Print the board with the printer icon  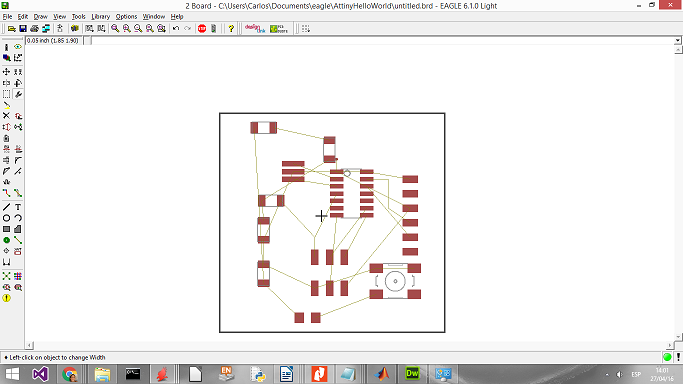34,29
